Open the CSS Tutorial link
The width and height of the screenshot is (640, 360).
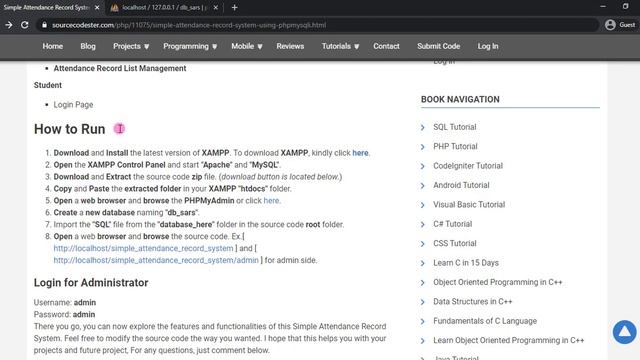click(455, 243)
